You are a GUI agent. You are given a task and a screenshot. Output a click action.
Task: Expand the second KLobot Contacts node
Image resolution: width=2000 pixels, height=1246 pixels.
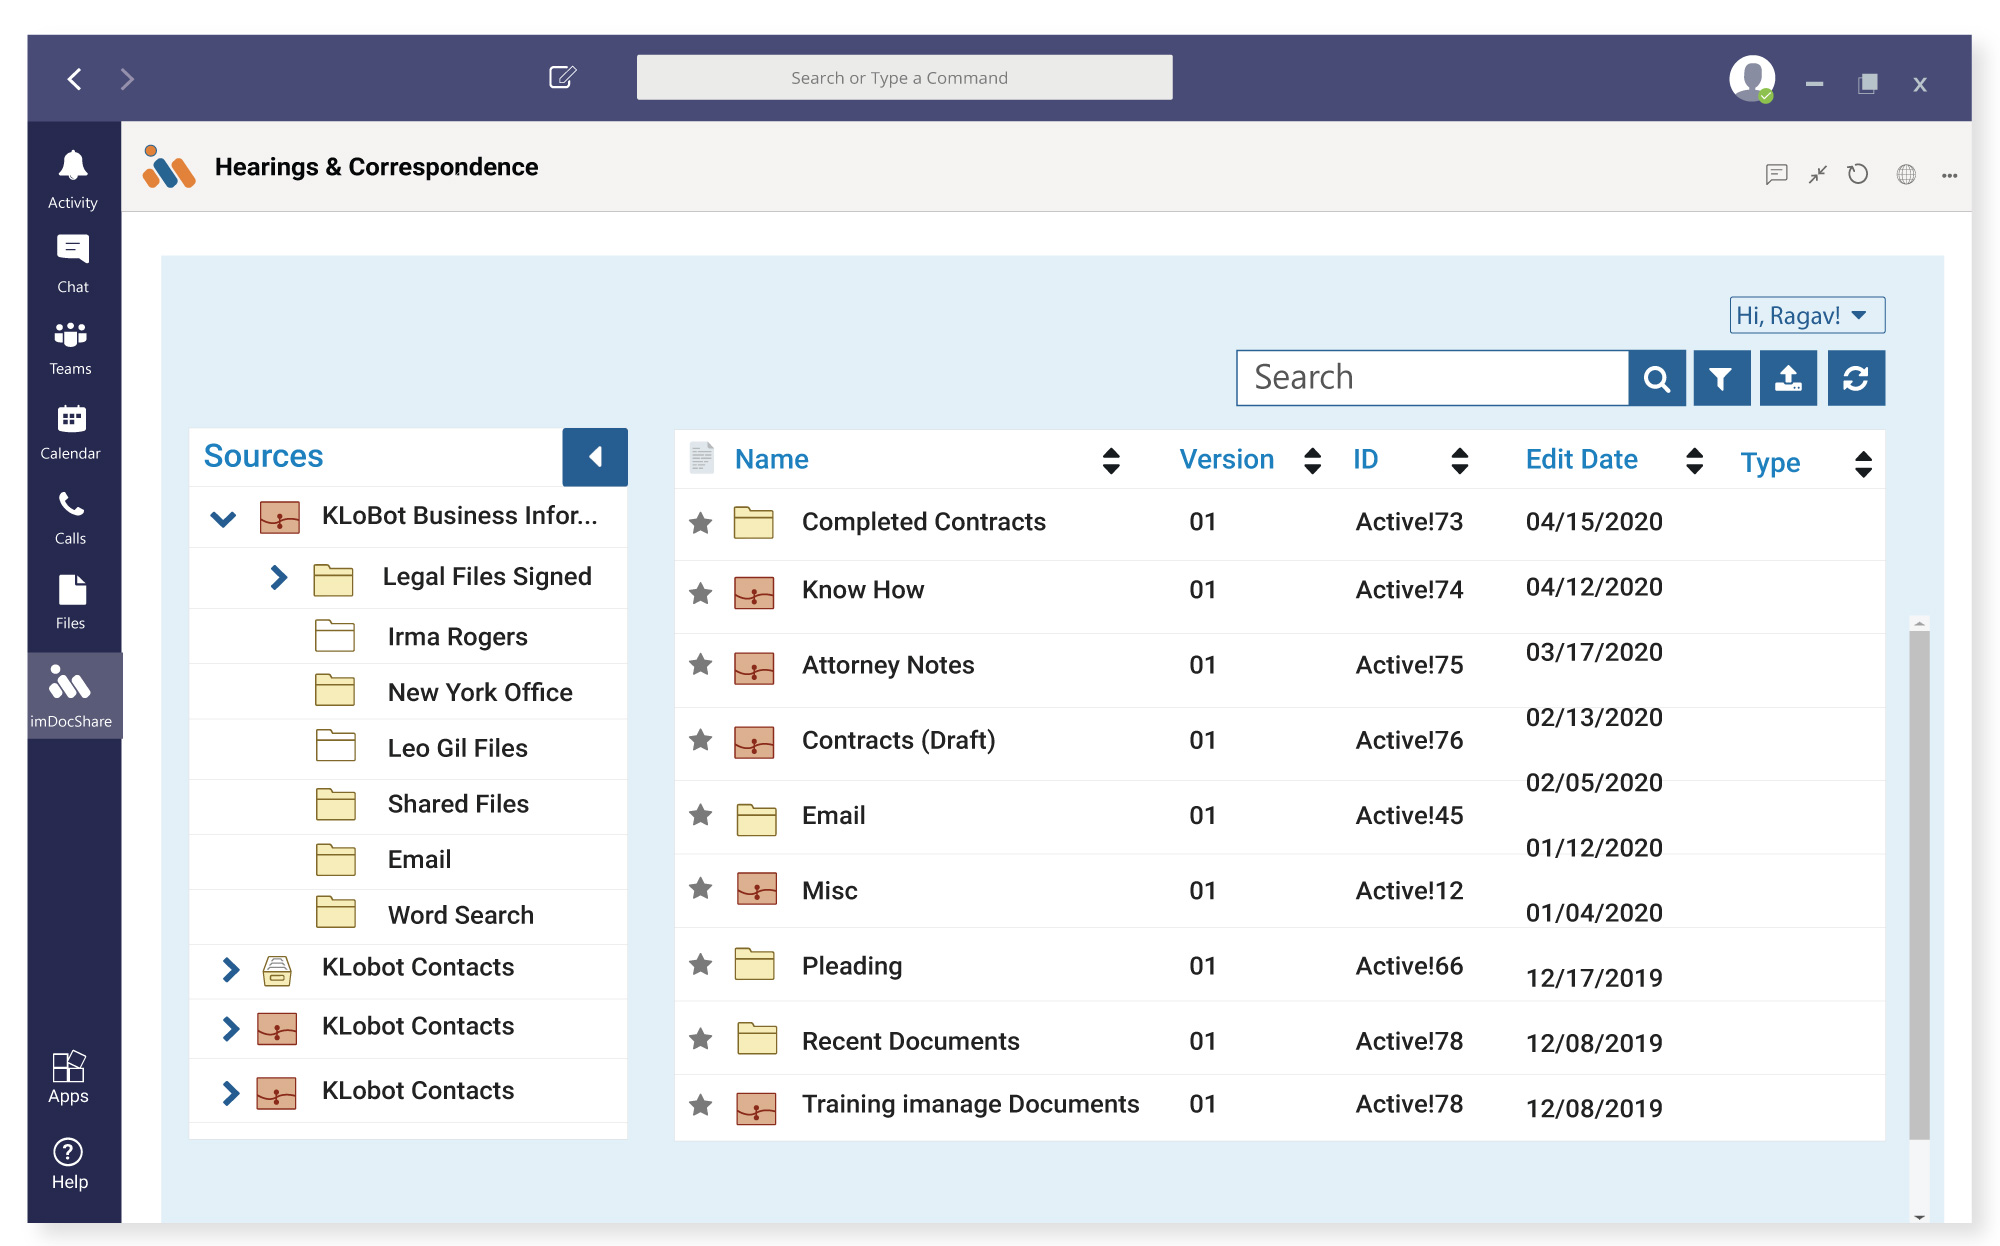pos(231,1028)
